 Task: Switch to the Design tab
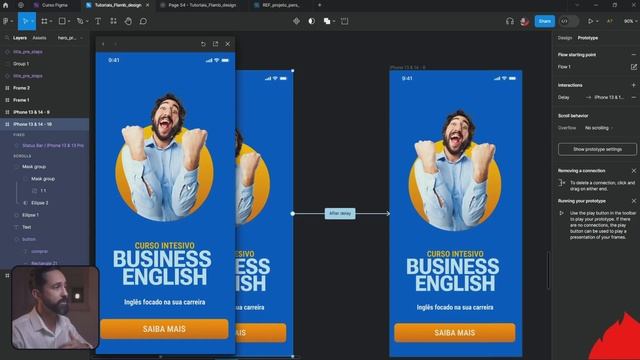(565, 38)
